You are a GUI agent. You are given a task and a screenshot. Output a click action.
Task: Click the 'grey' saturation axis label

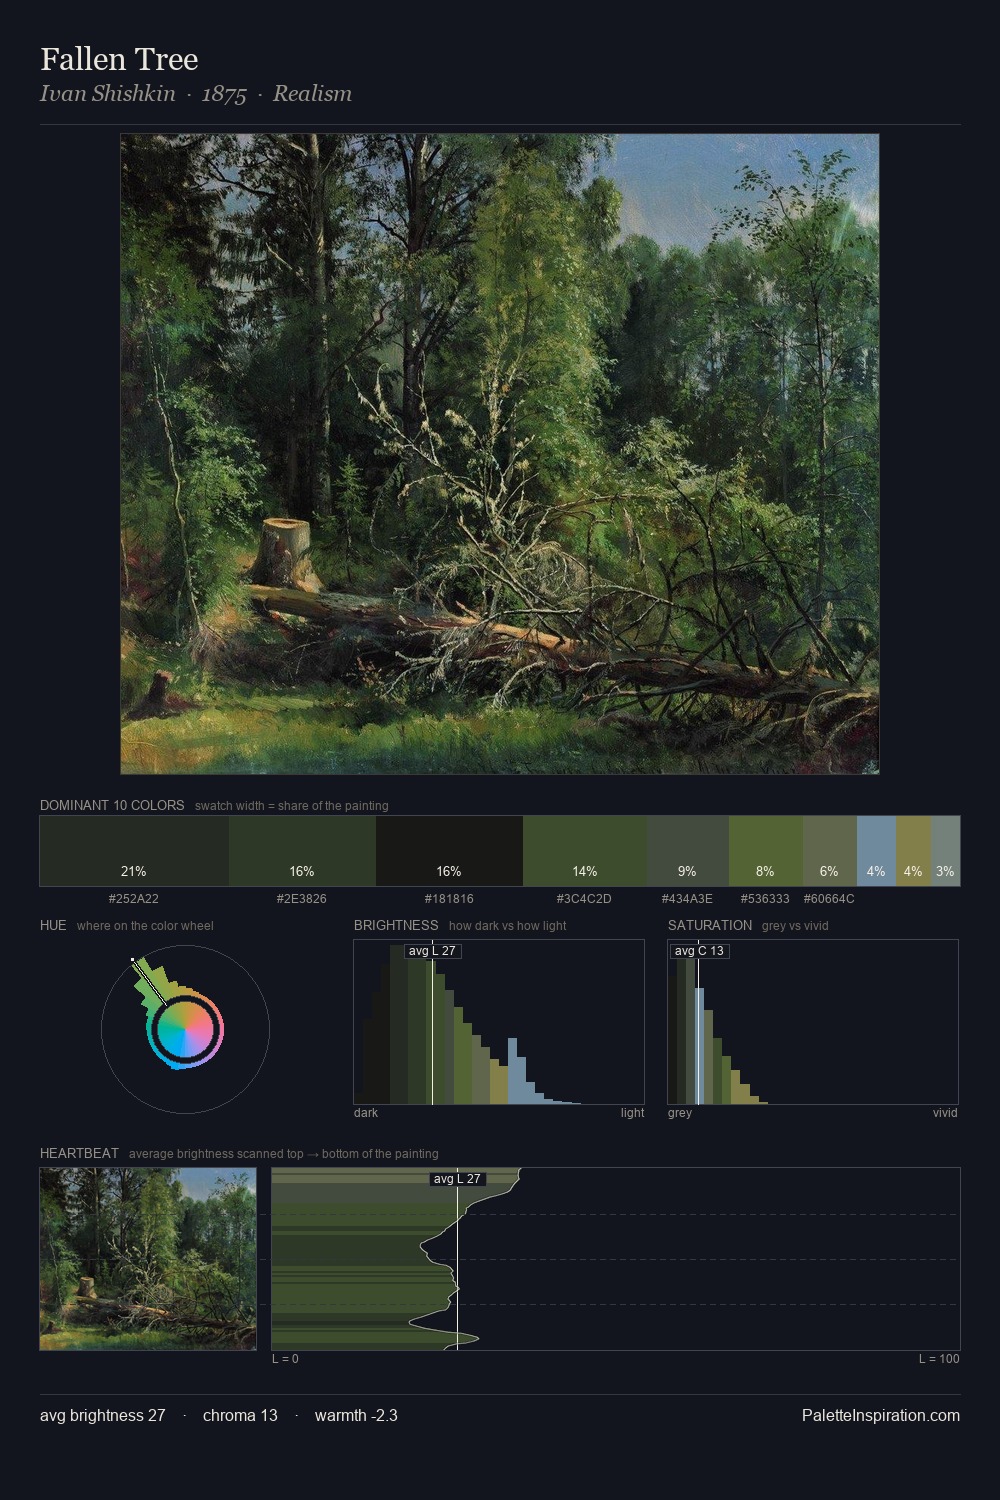[x=680, y=1113]
